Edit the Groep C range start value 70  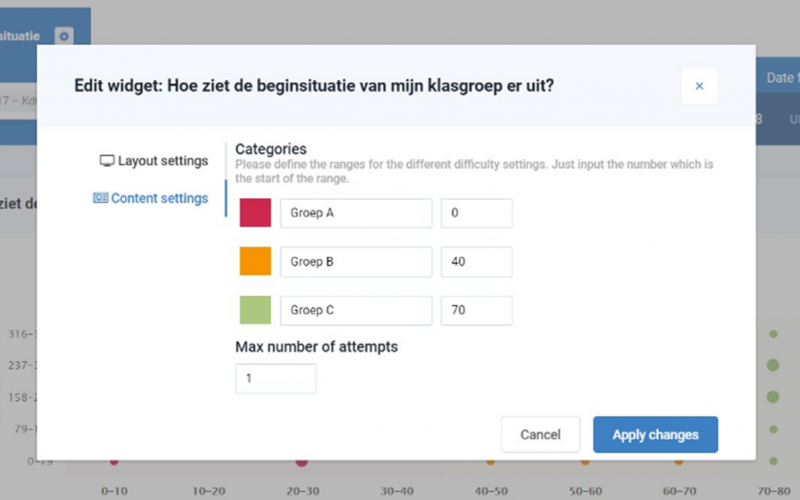pos(476,310)
